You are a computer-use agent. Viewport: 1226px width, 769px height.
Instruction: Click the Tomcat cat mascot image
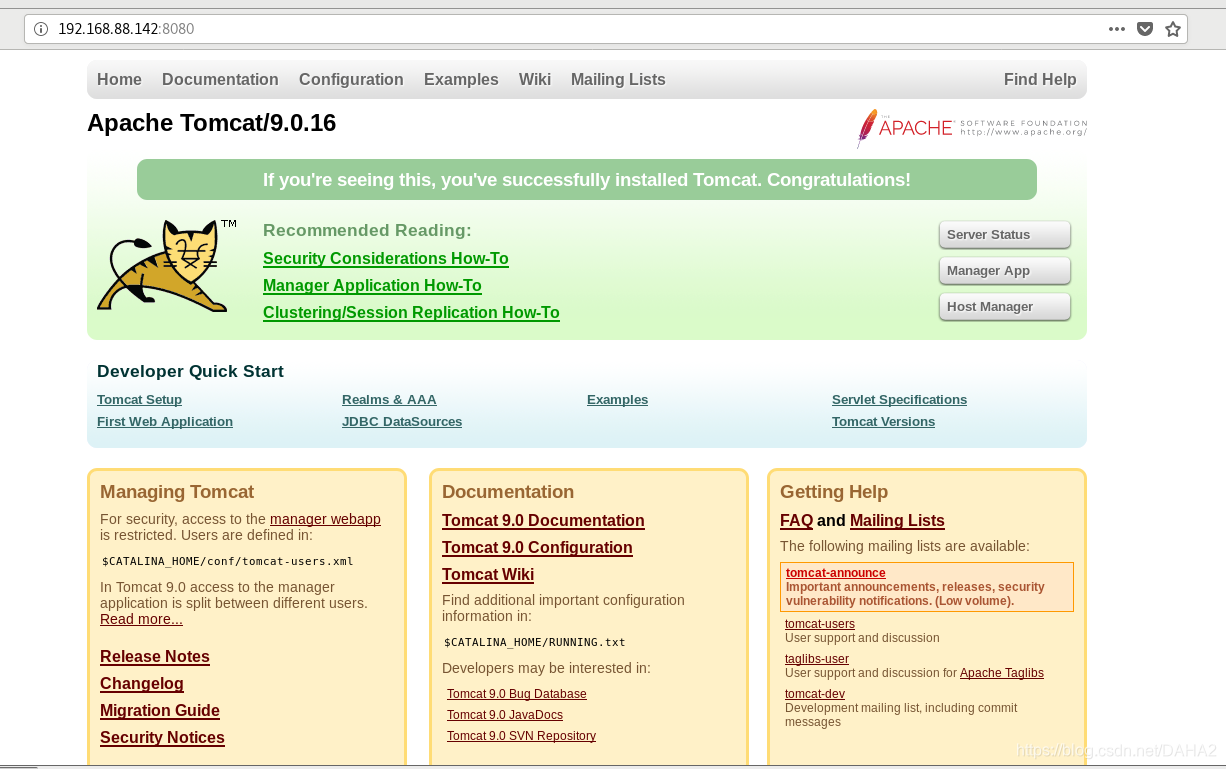tap(167, 265)
